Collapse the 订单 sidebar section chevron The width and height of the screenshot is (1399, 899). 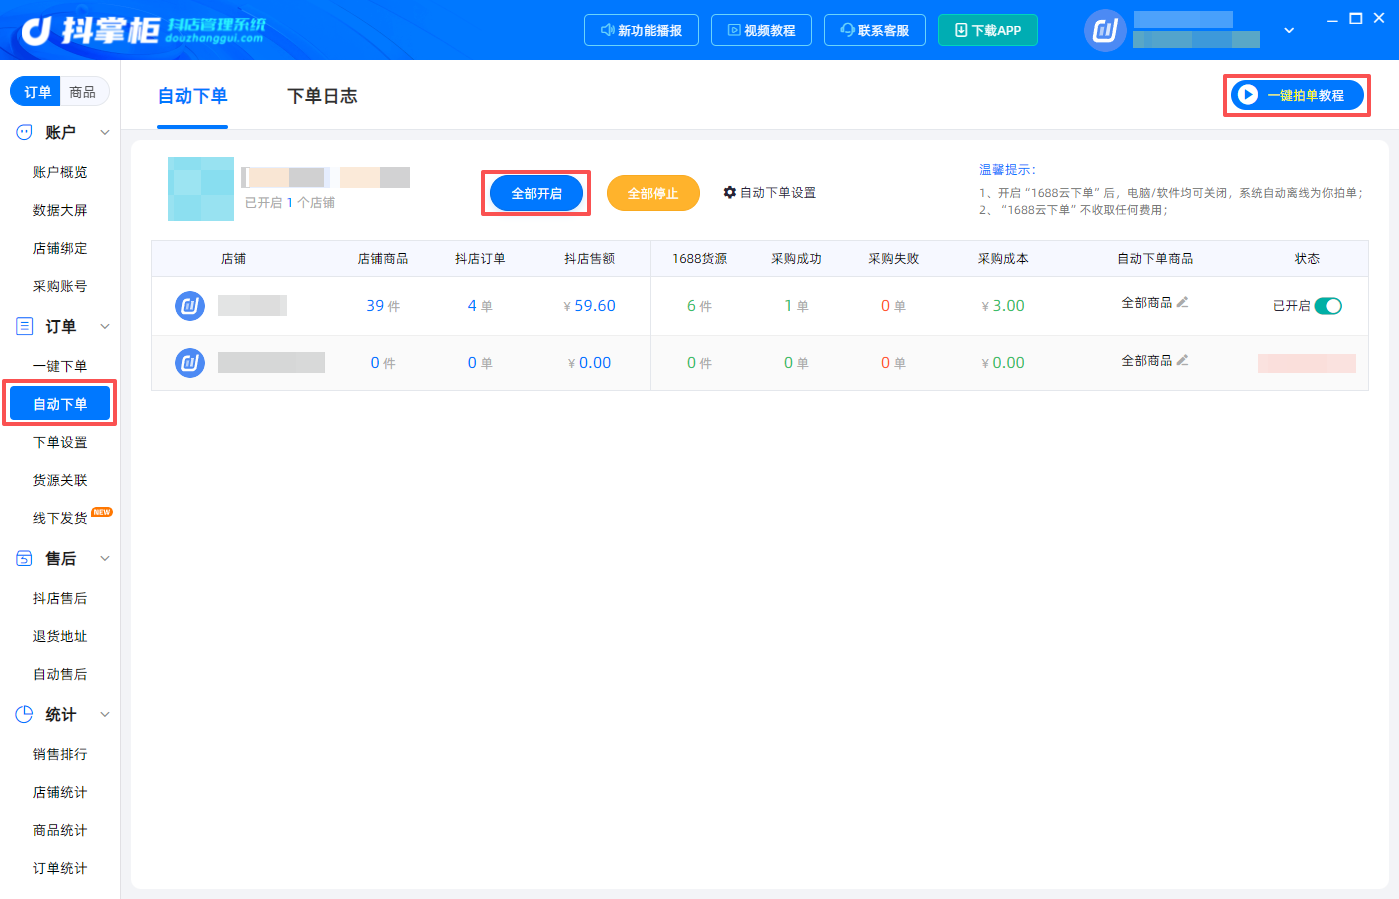(105, 326)
